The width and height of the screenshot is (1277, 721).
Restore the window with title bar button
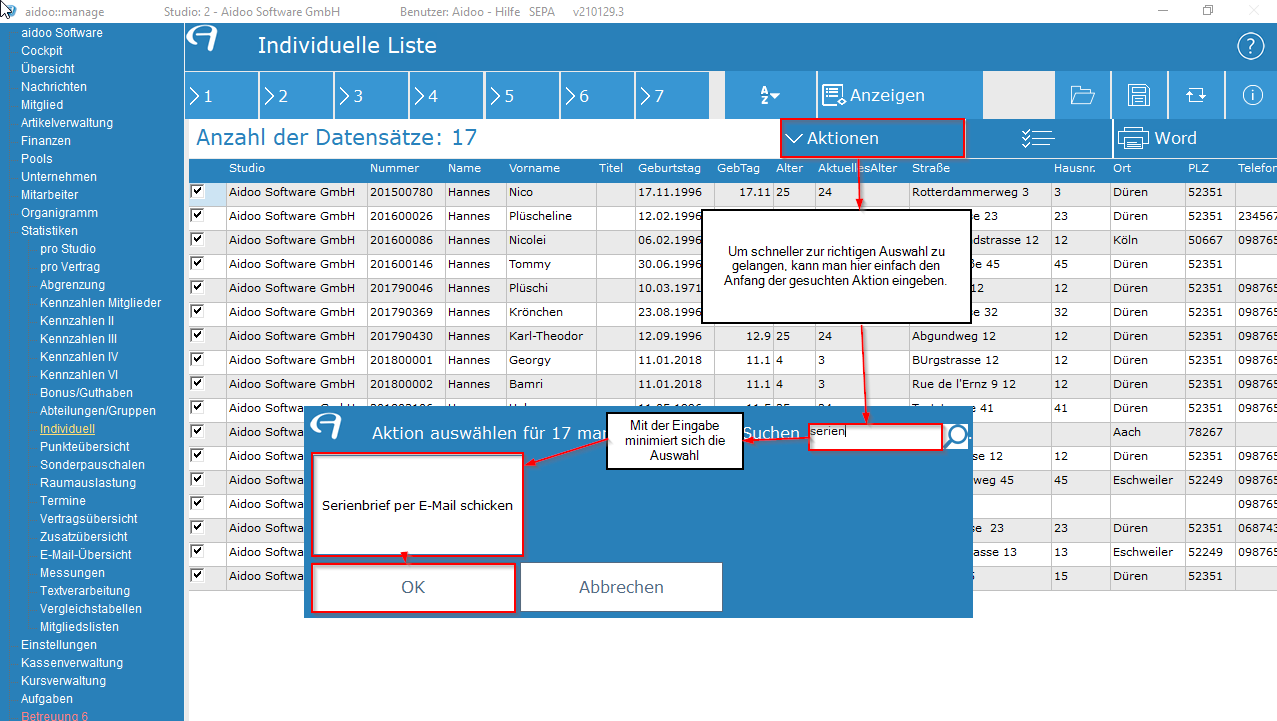pos(1208,11)
